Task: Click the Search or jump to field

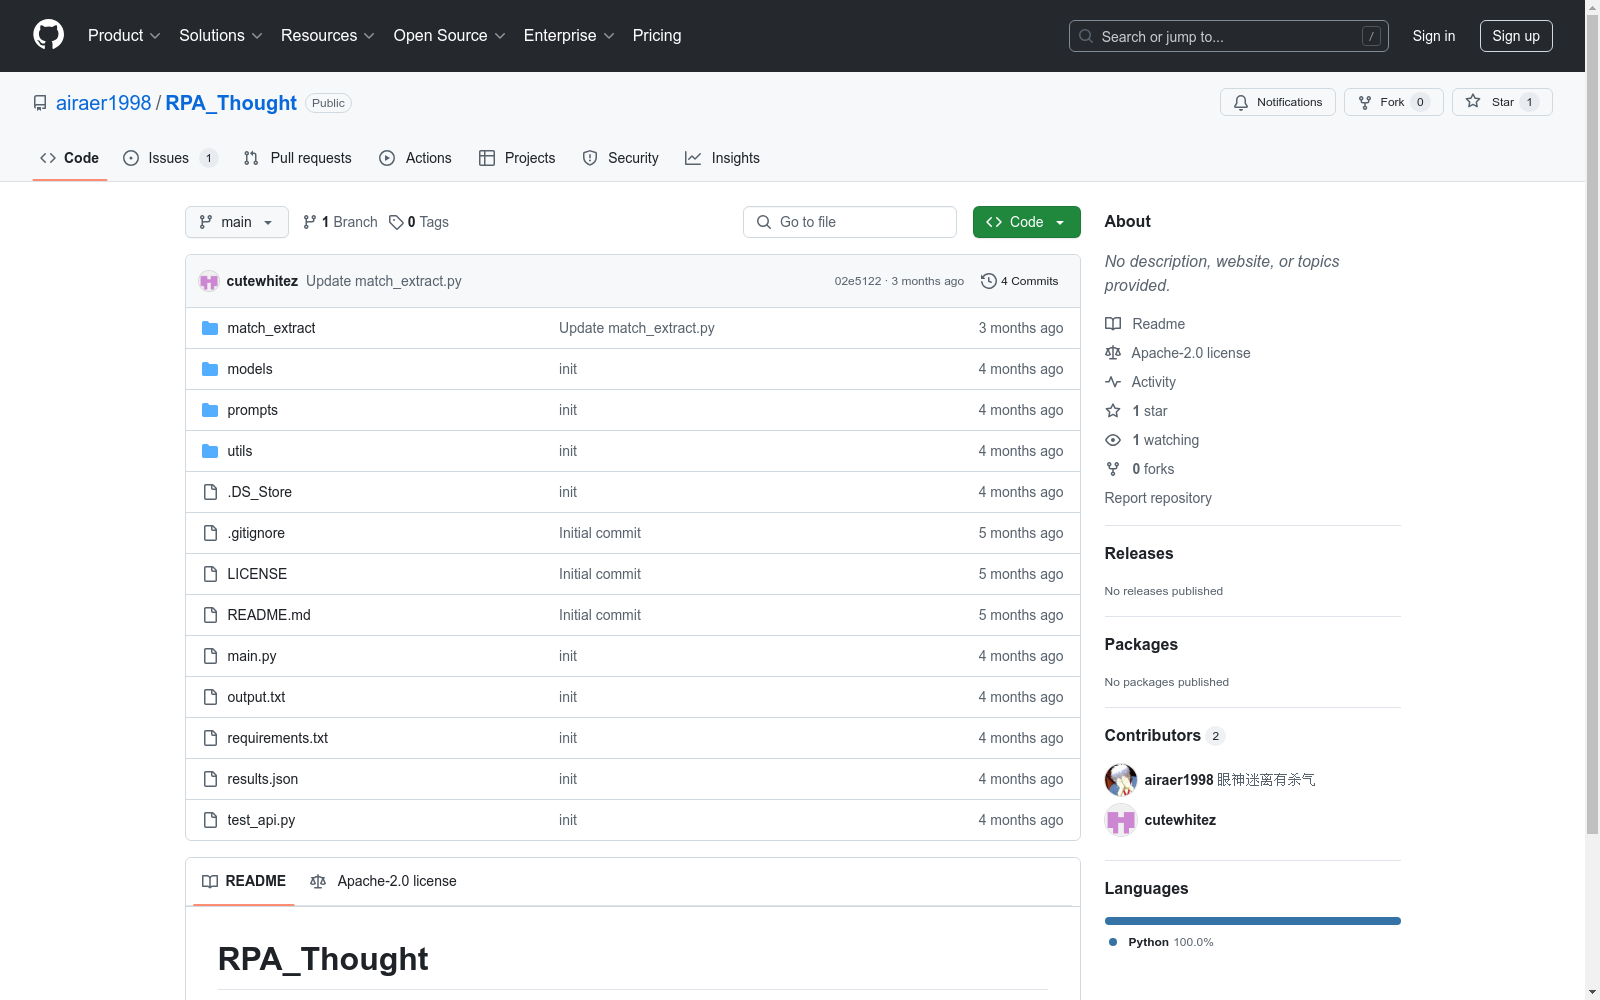Action: (1229, 36)
